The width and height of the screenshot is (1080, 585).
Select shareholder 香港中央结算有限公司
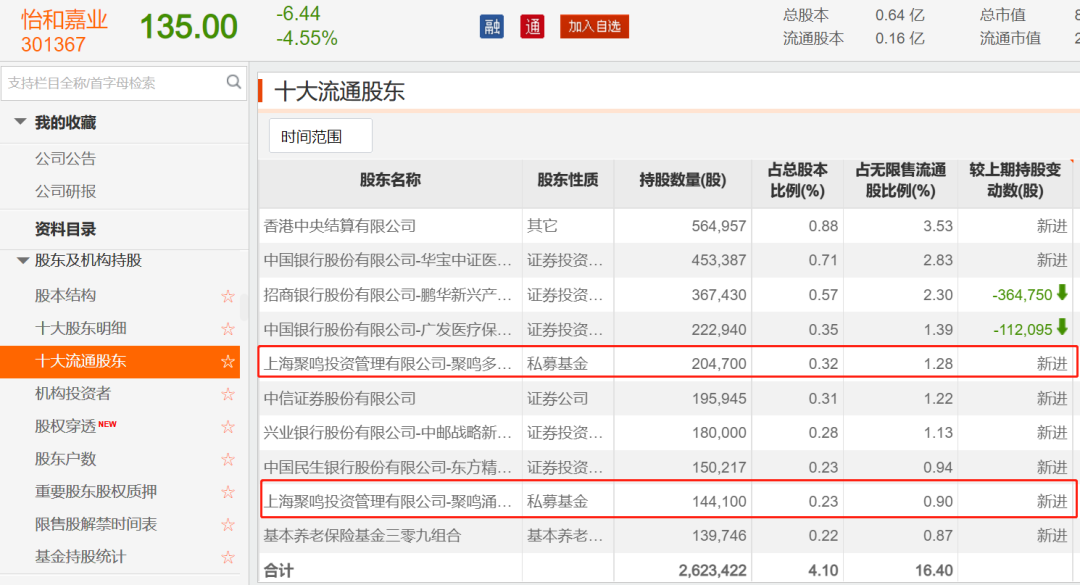(x=340, y=226)
